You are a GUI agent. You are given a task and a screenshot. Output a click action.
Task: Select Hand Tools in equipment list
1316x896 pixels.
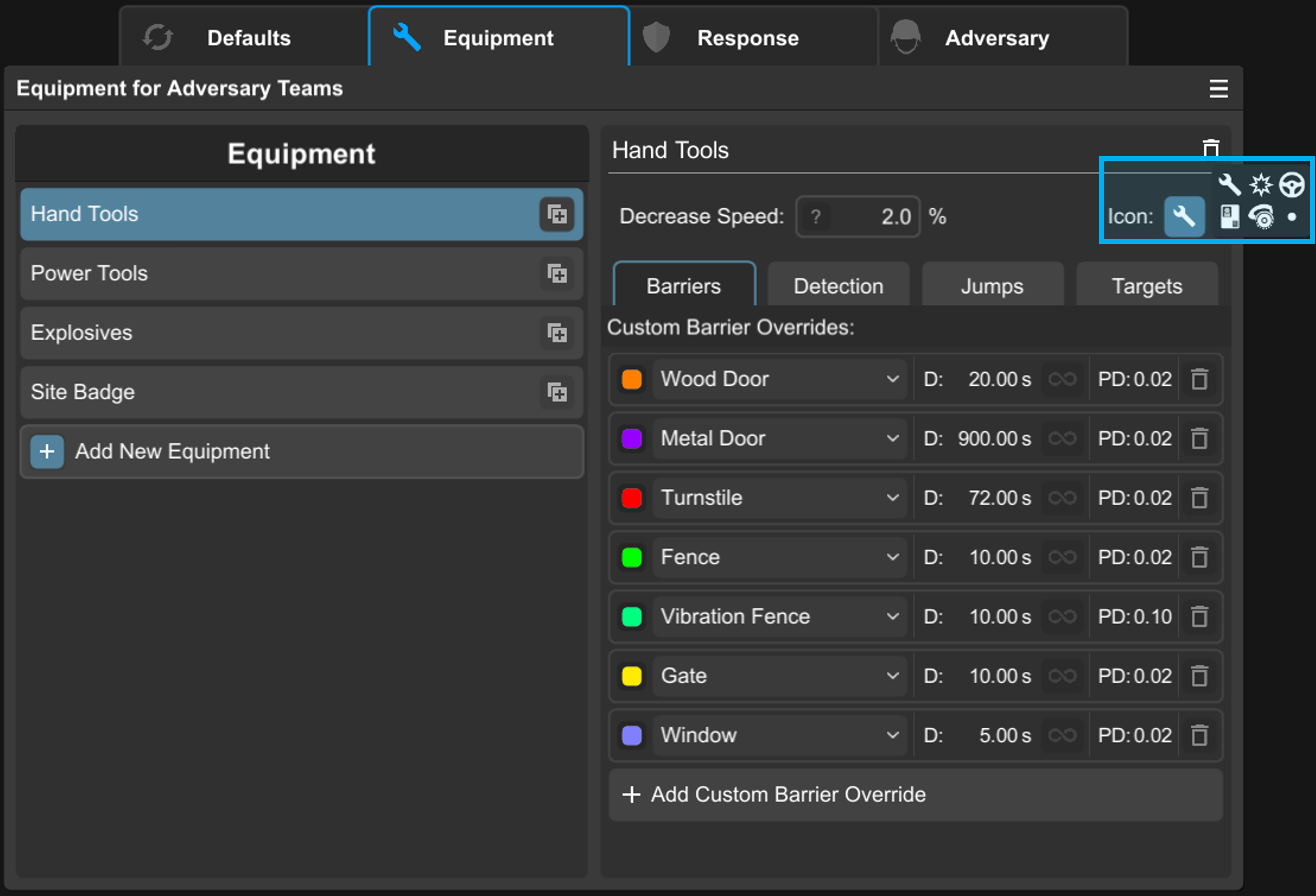point(301,214)
